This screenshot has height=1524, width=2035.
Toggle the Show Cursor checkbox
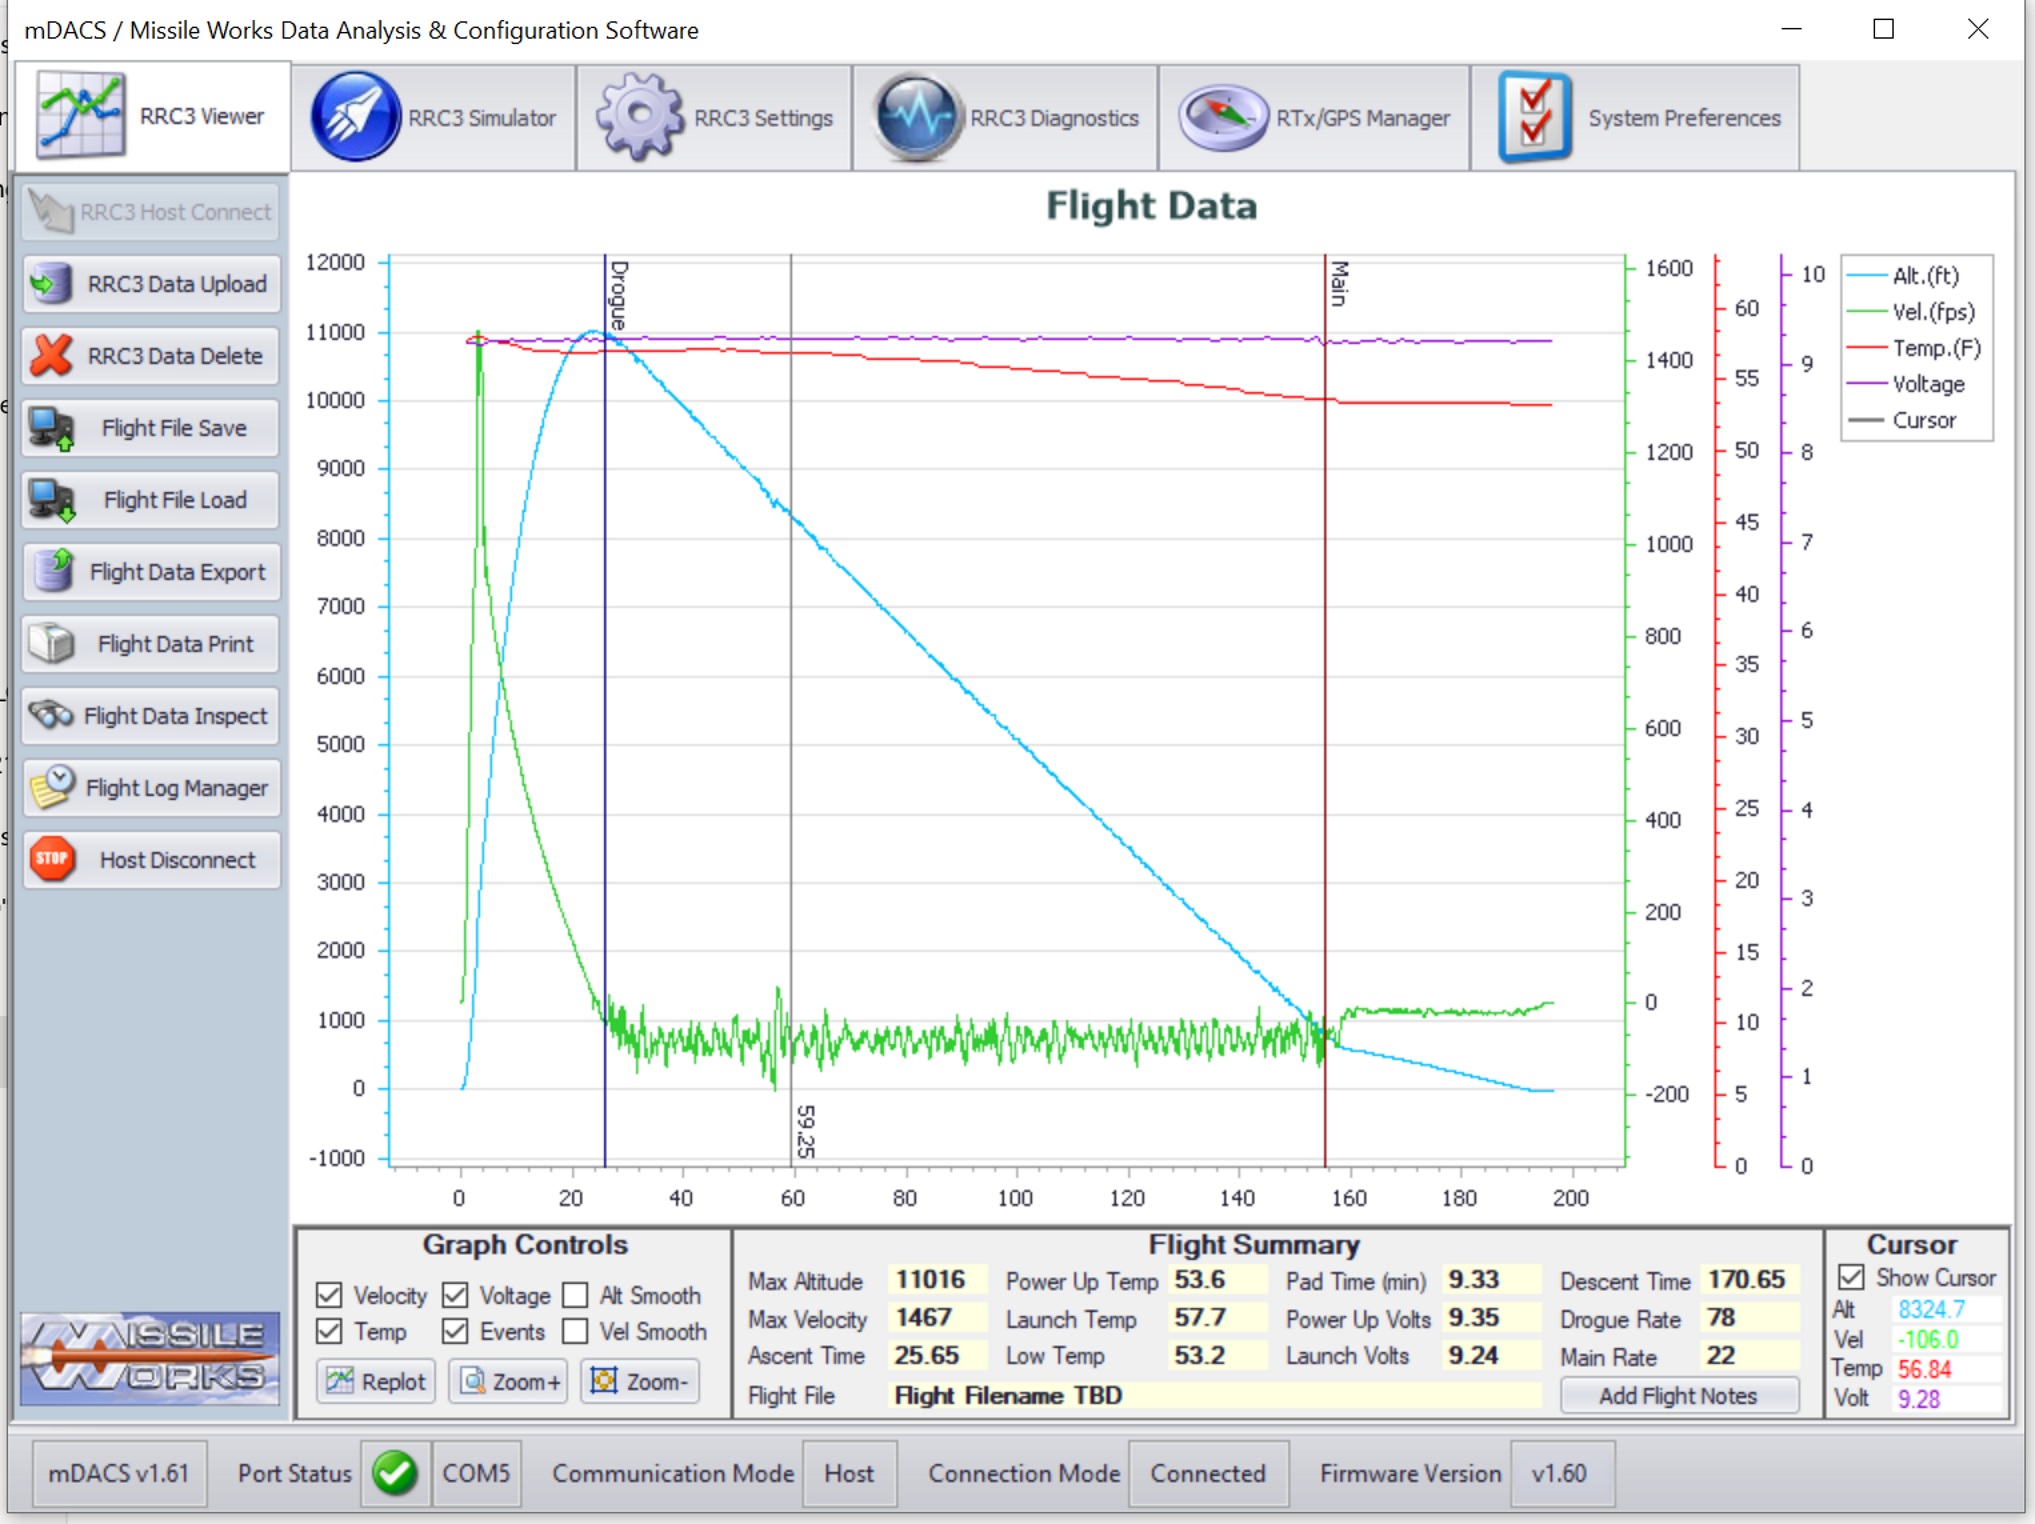pos(1851,1278)
